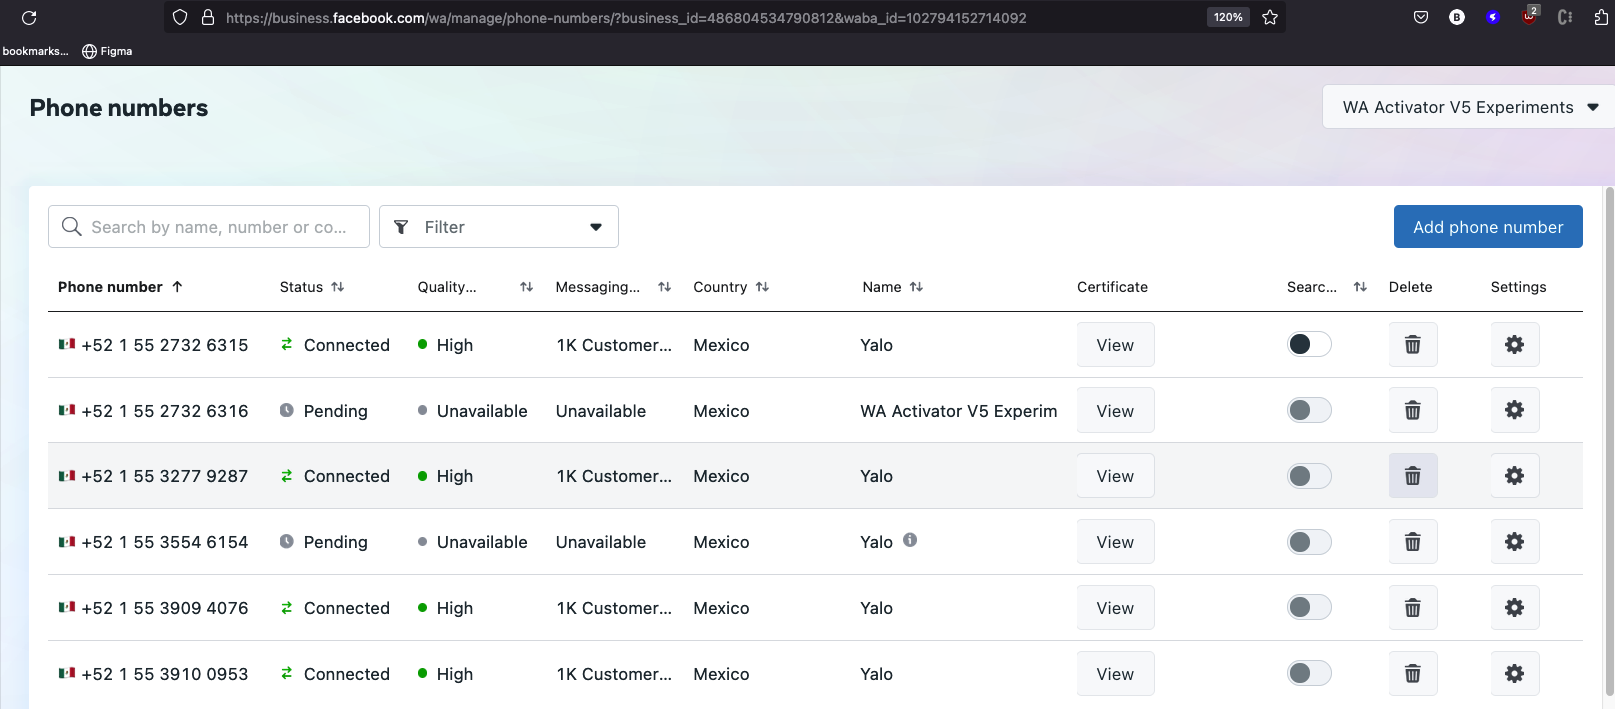Viewport: 1615px width, 709px height.
Task: Open settings gear for +52 1 55 3277 9287
Action: (x=1515, y=476)
